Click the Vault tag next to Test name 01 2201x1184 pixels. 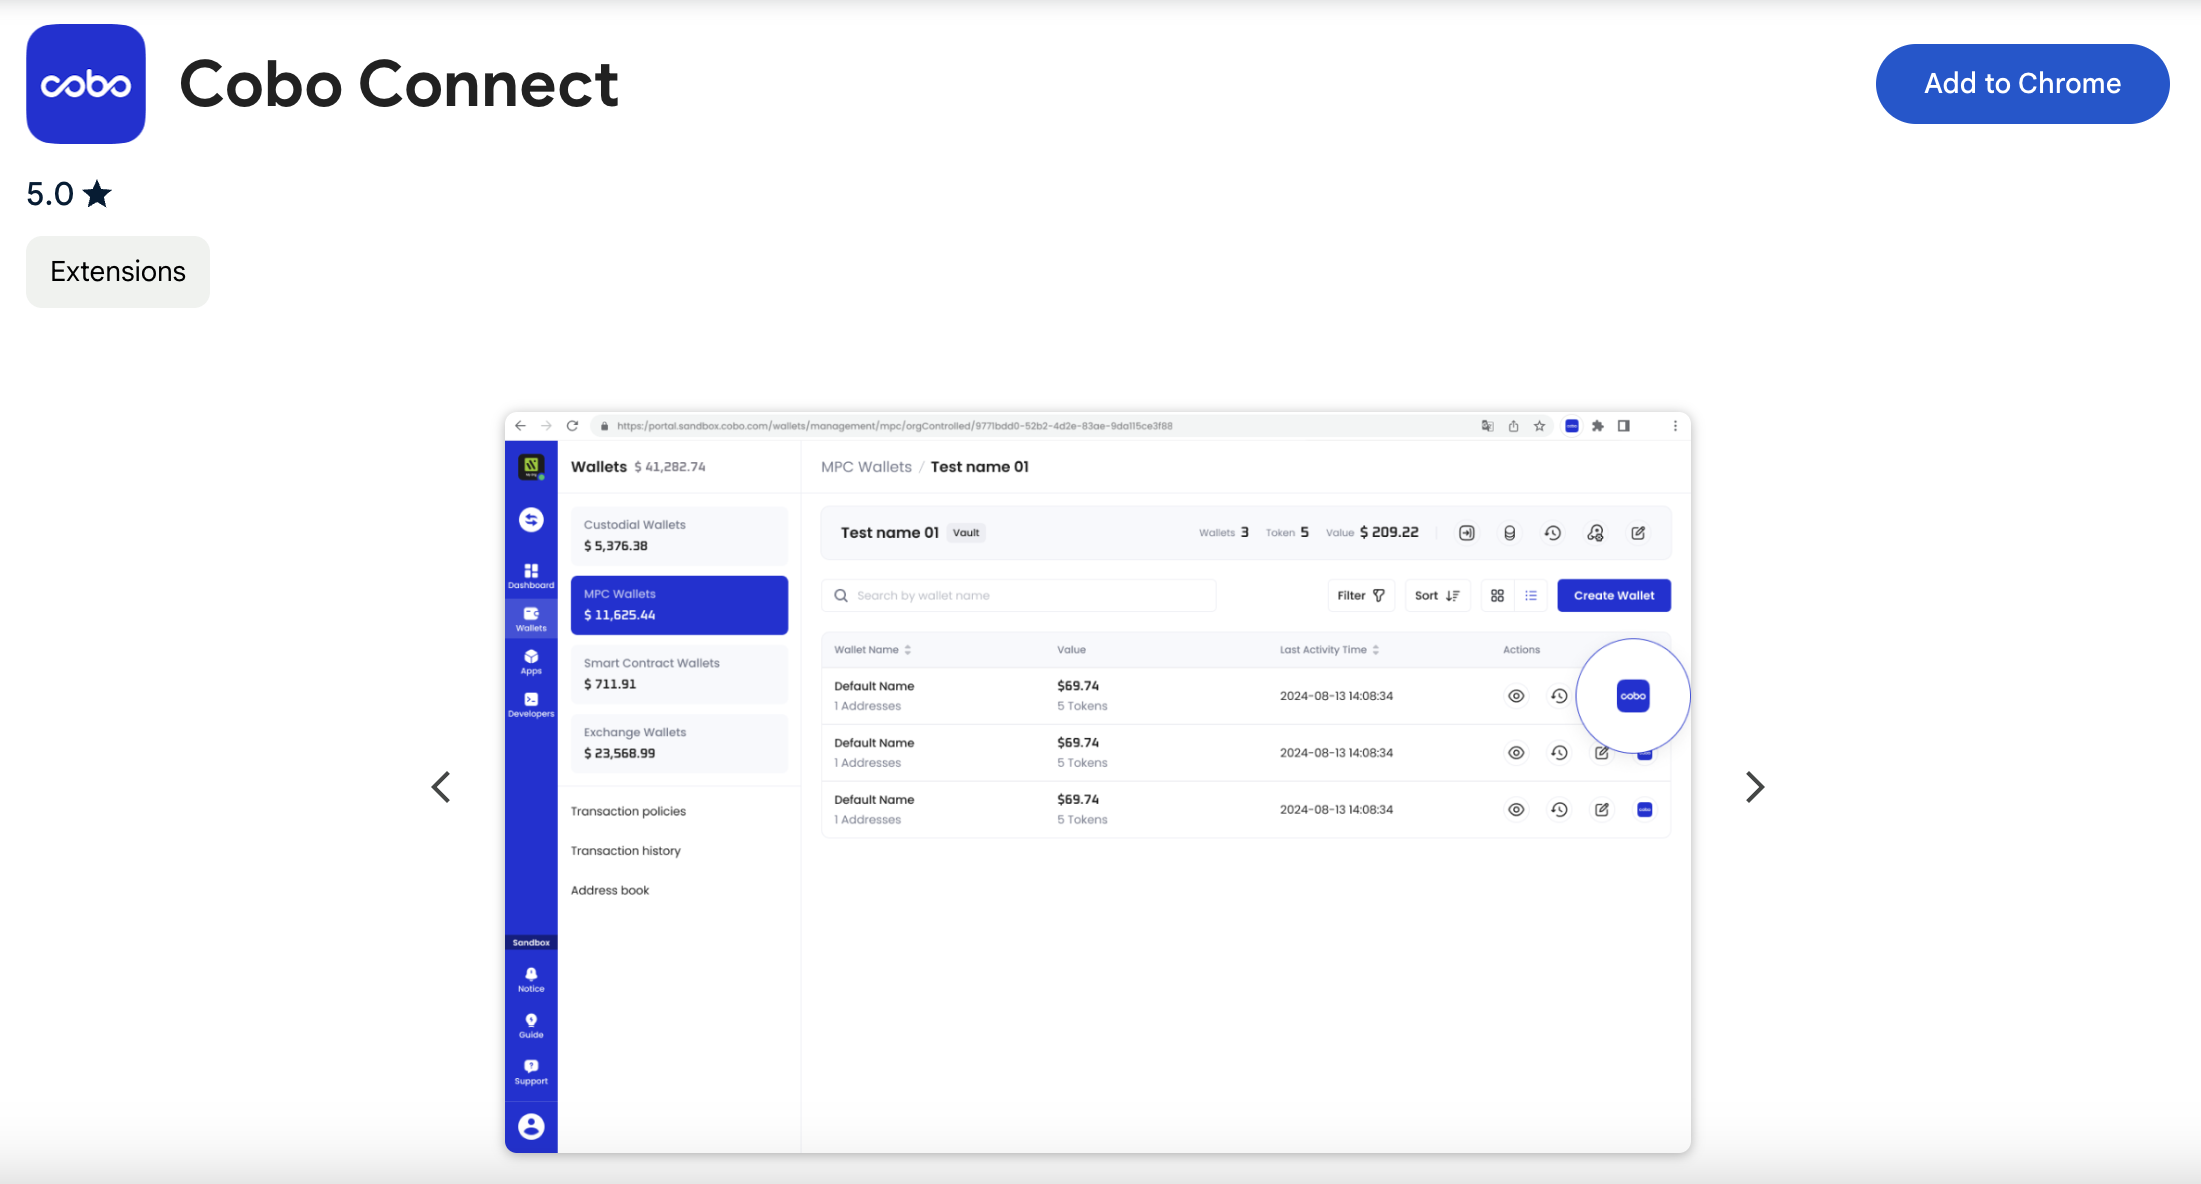tap(966, 533)
